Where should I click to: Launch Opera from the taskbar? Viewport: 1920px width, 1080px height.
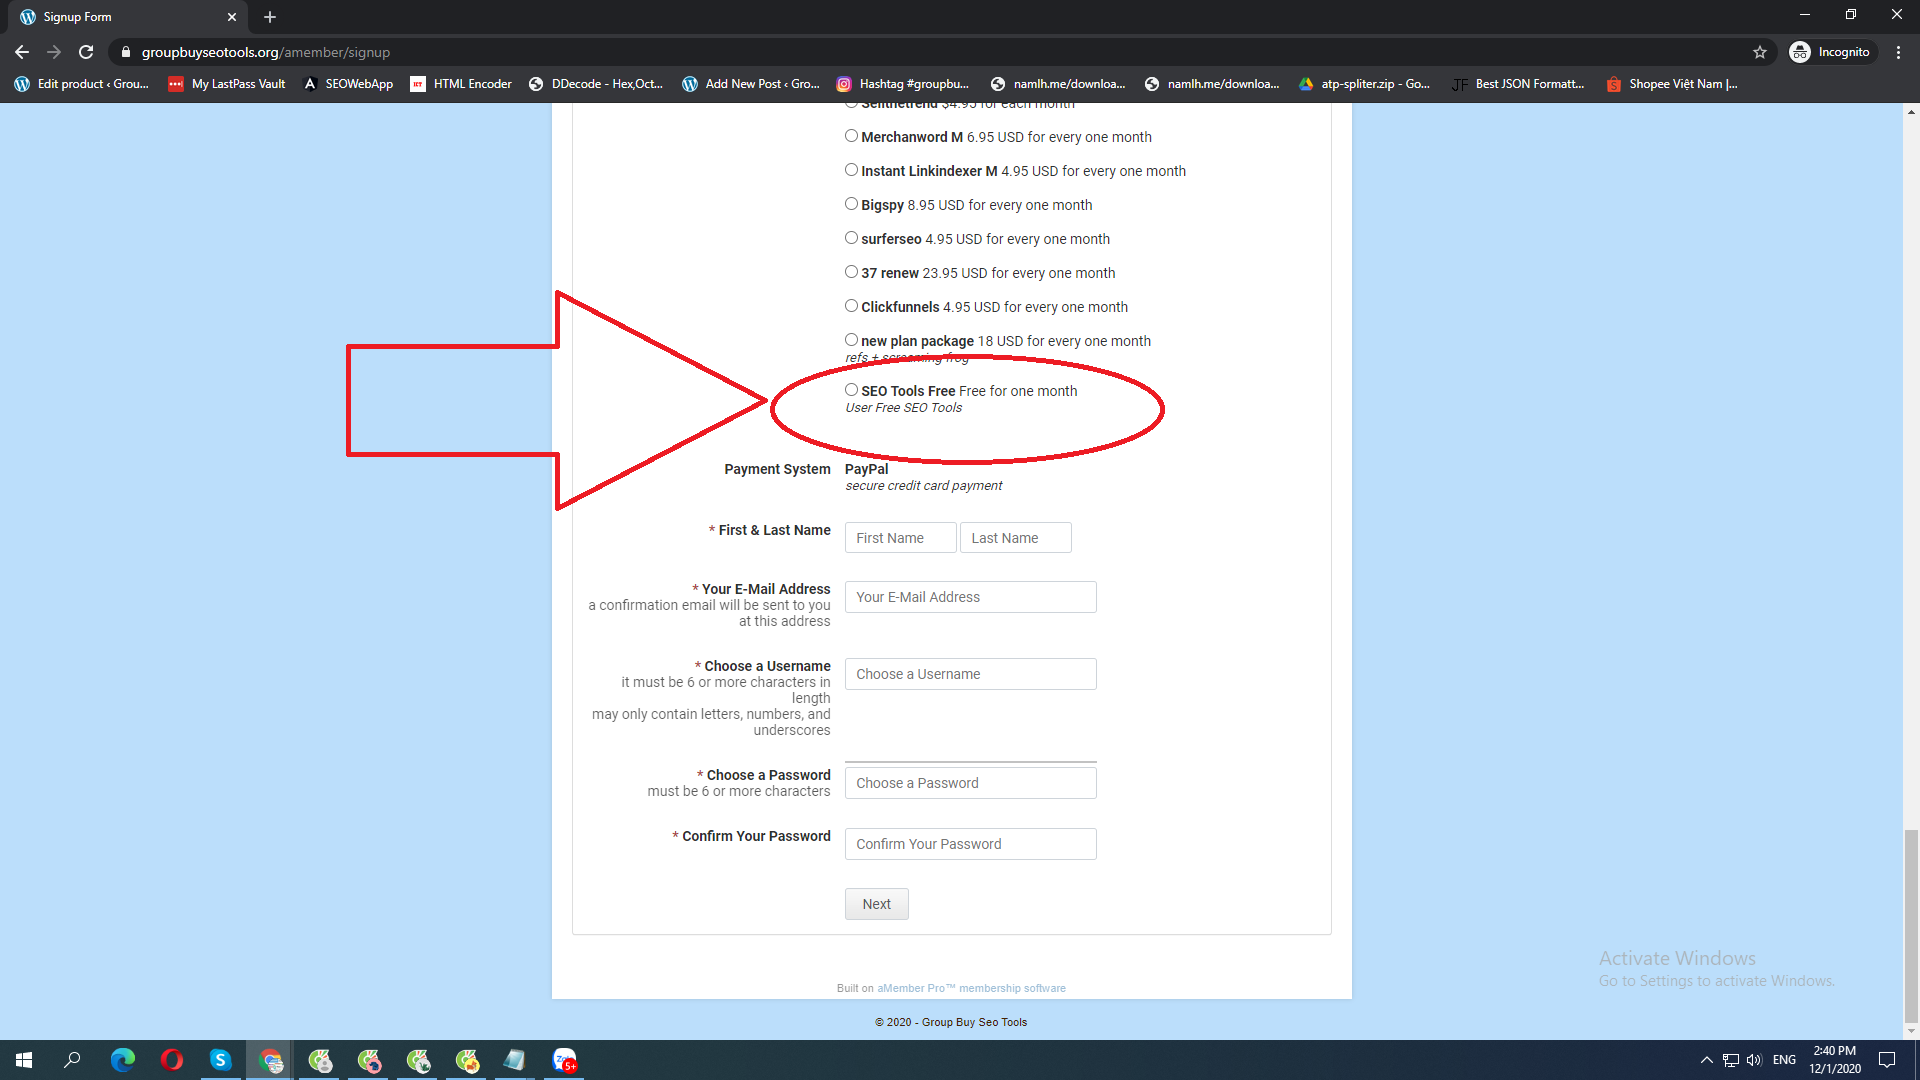point(172,1060)
